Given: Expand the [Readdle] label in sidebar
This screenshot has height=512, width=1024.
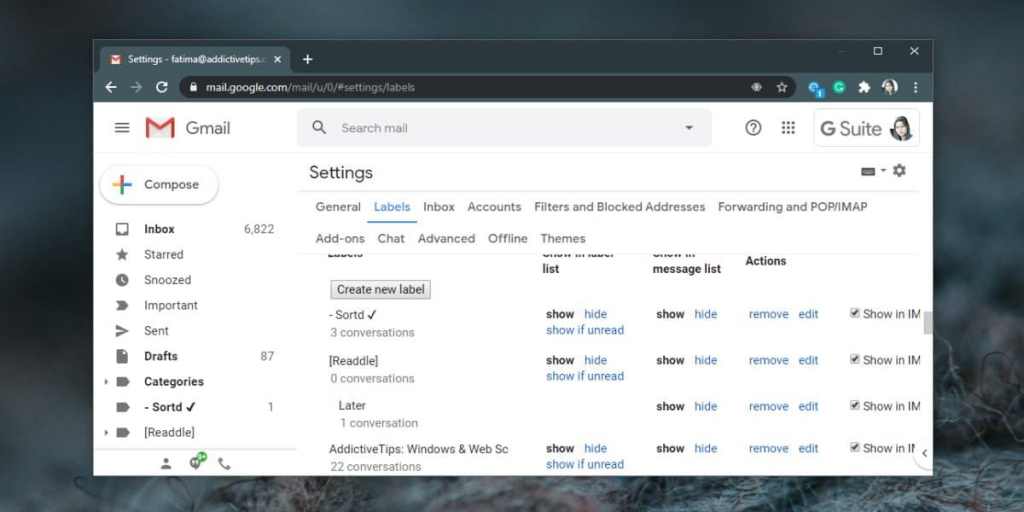Looking at the screenshot, I should (x=107, y=433).
